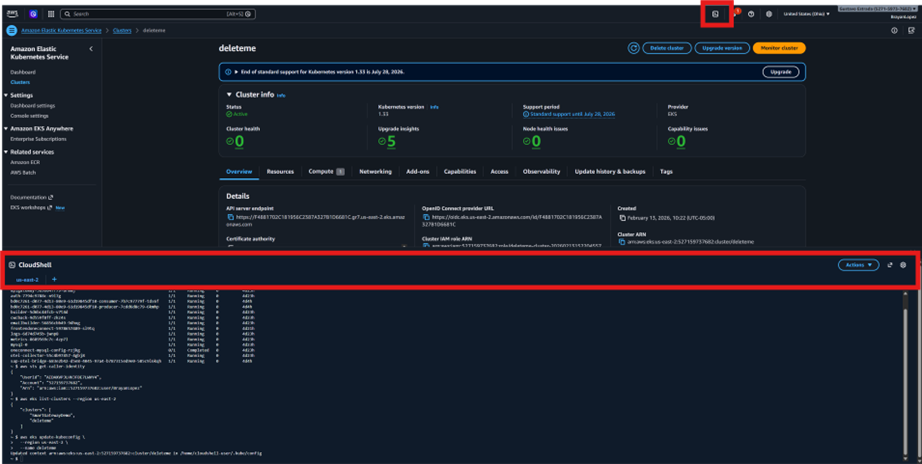This screenshot has width=922, height=464.
Task: Collapse the EKS sidebar with the chevron
Action: (91, 49)
